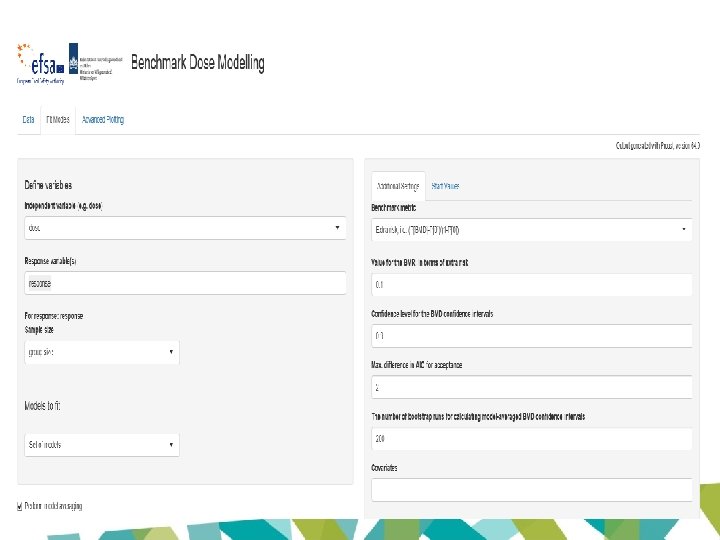This screenshot has height=540, width=720.
Task: Click the BMR value input field
Action: 531,284
